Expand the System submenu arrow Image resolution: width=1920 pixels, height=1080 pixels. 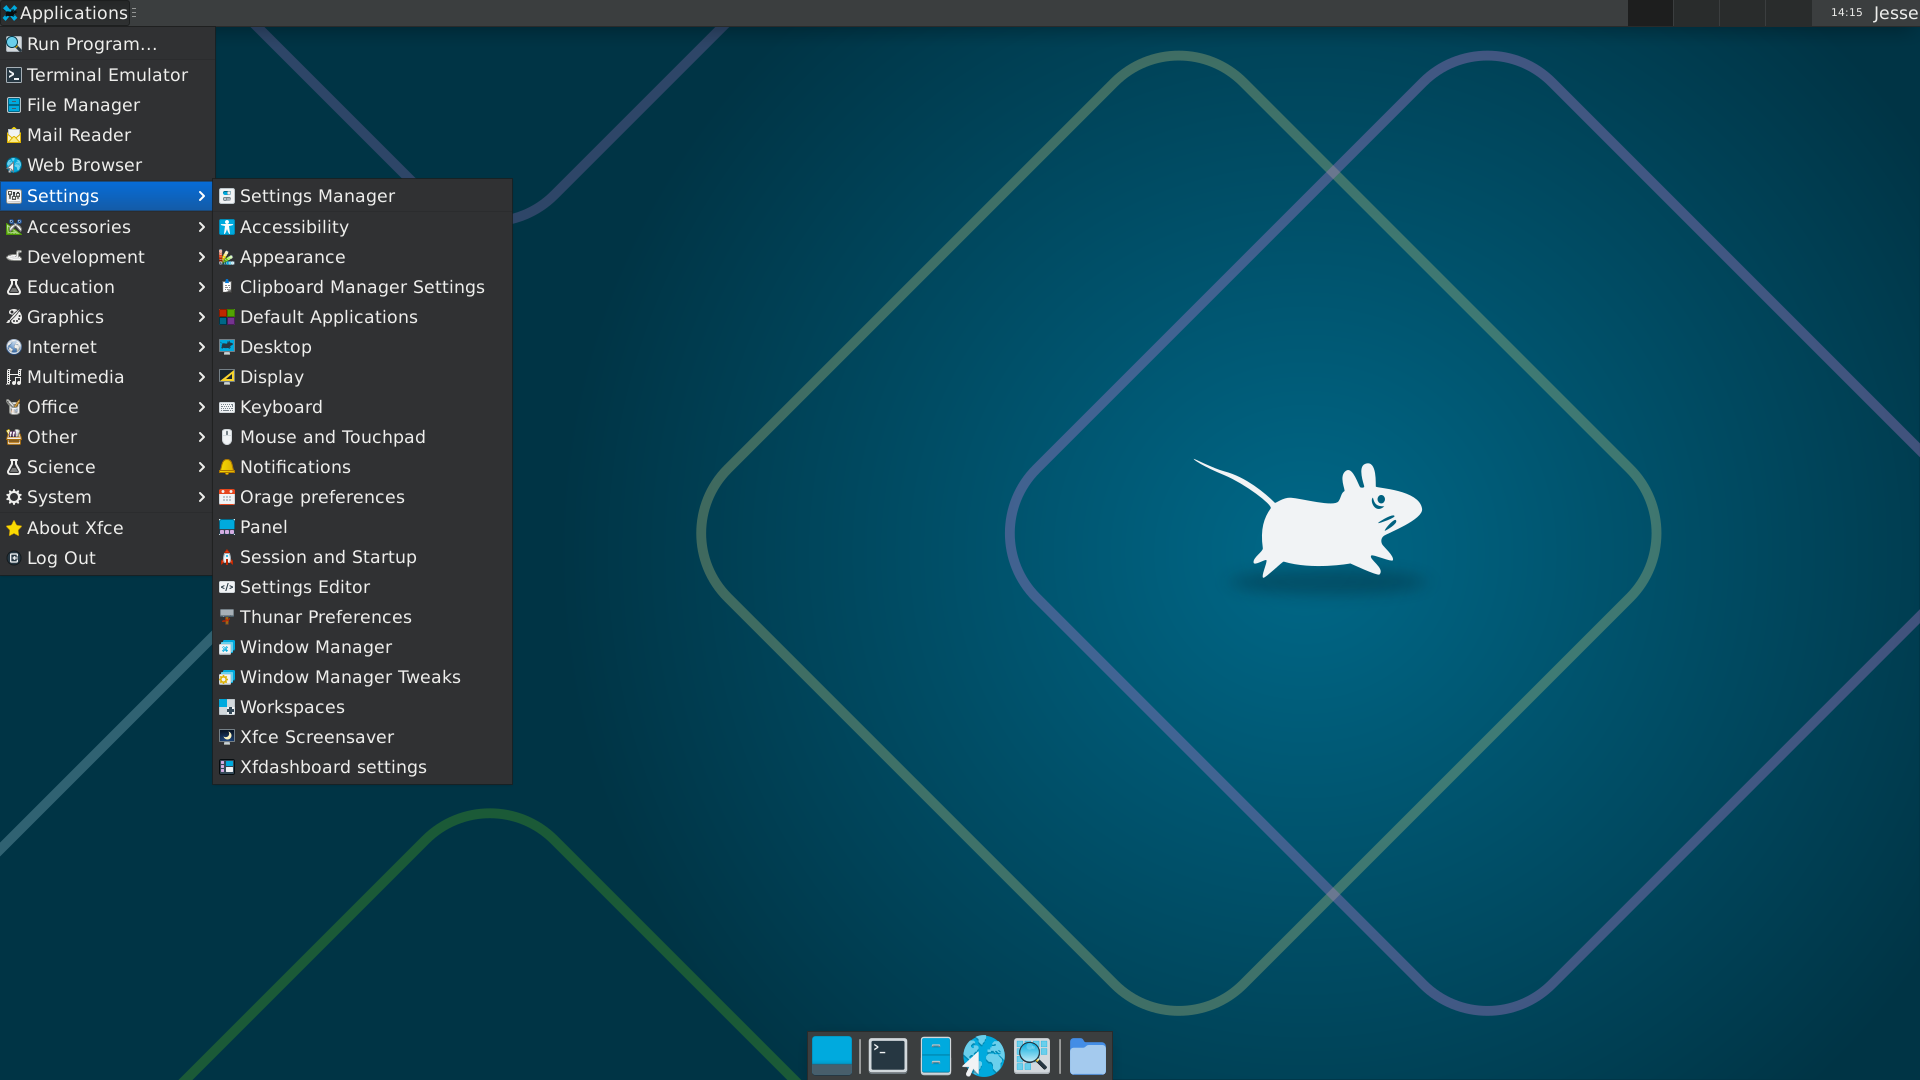click(x=201, y=497)
